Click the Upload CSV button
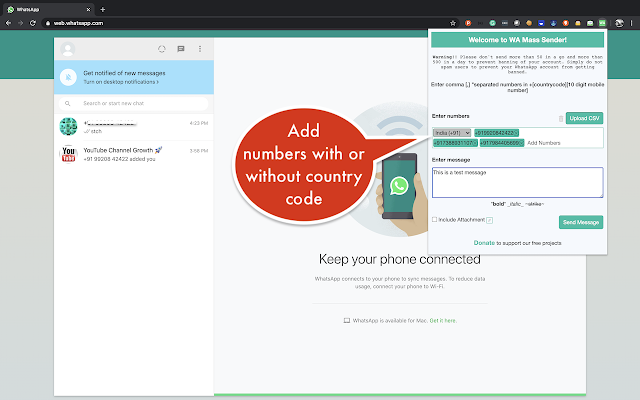The width and height of the screenshot is (640, 400). pyautogui.click(x=584, y=118)
